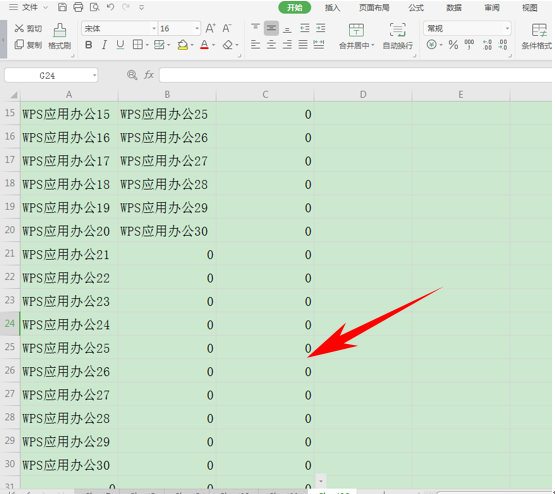Cut selection with the 剪切 scissors button

coord(28,28)
